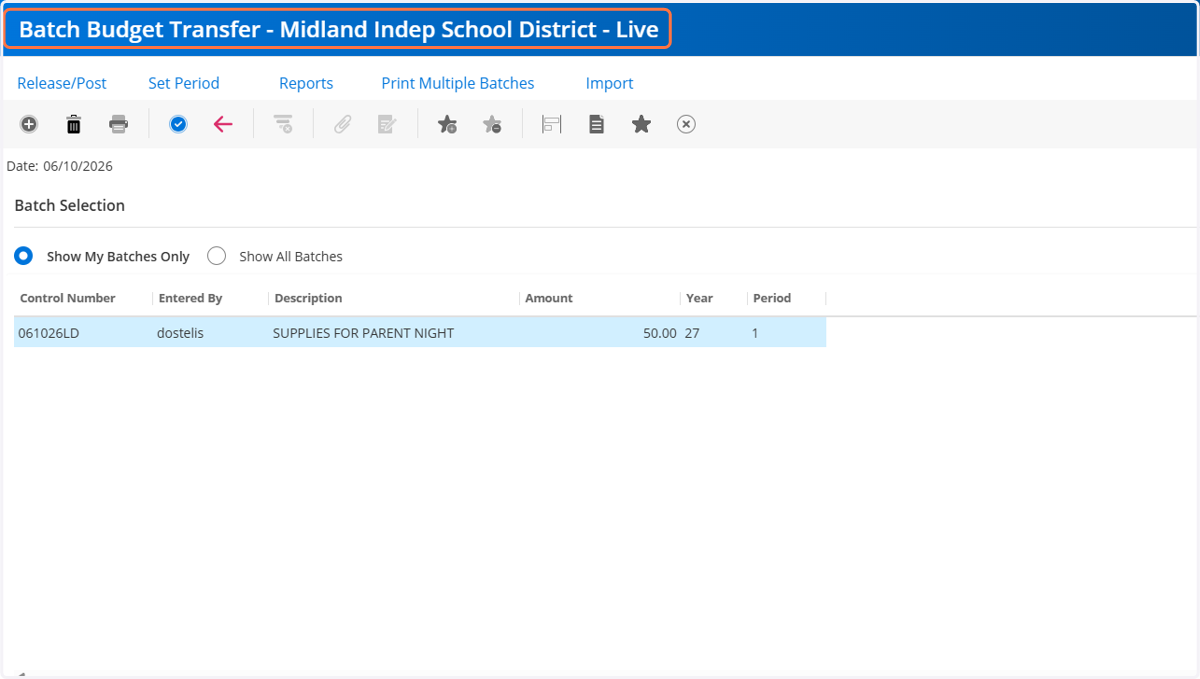Image resolution: width=1200 pixels, height=679 pixels.
Task: Select Show All Batches radio button
Action: (x=216, y=256)
